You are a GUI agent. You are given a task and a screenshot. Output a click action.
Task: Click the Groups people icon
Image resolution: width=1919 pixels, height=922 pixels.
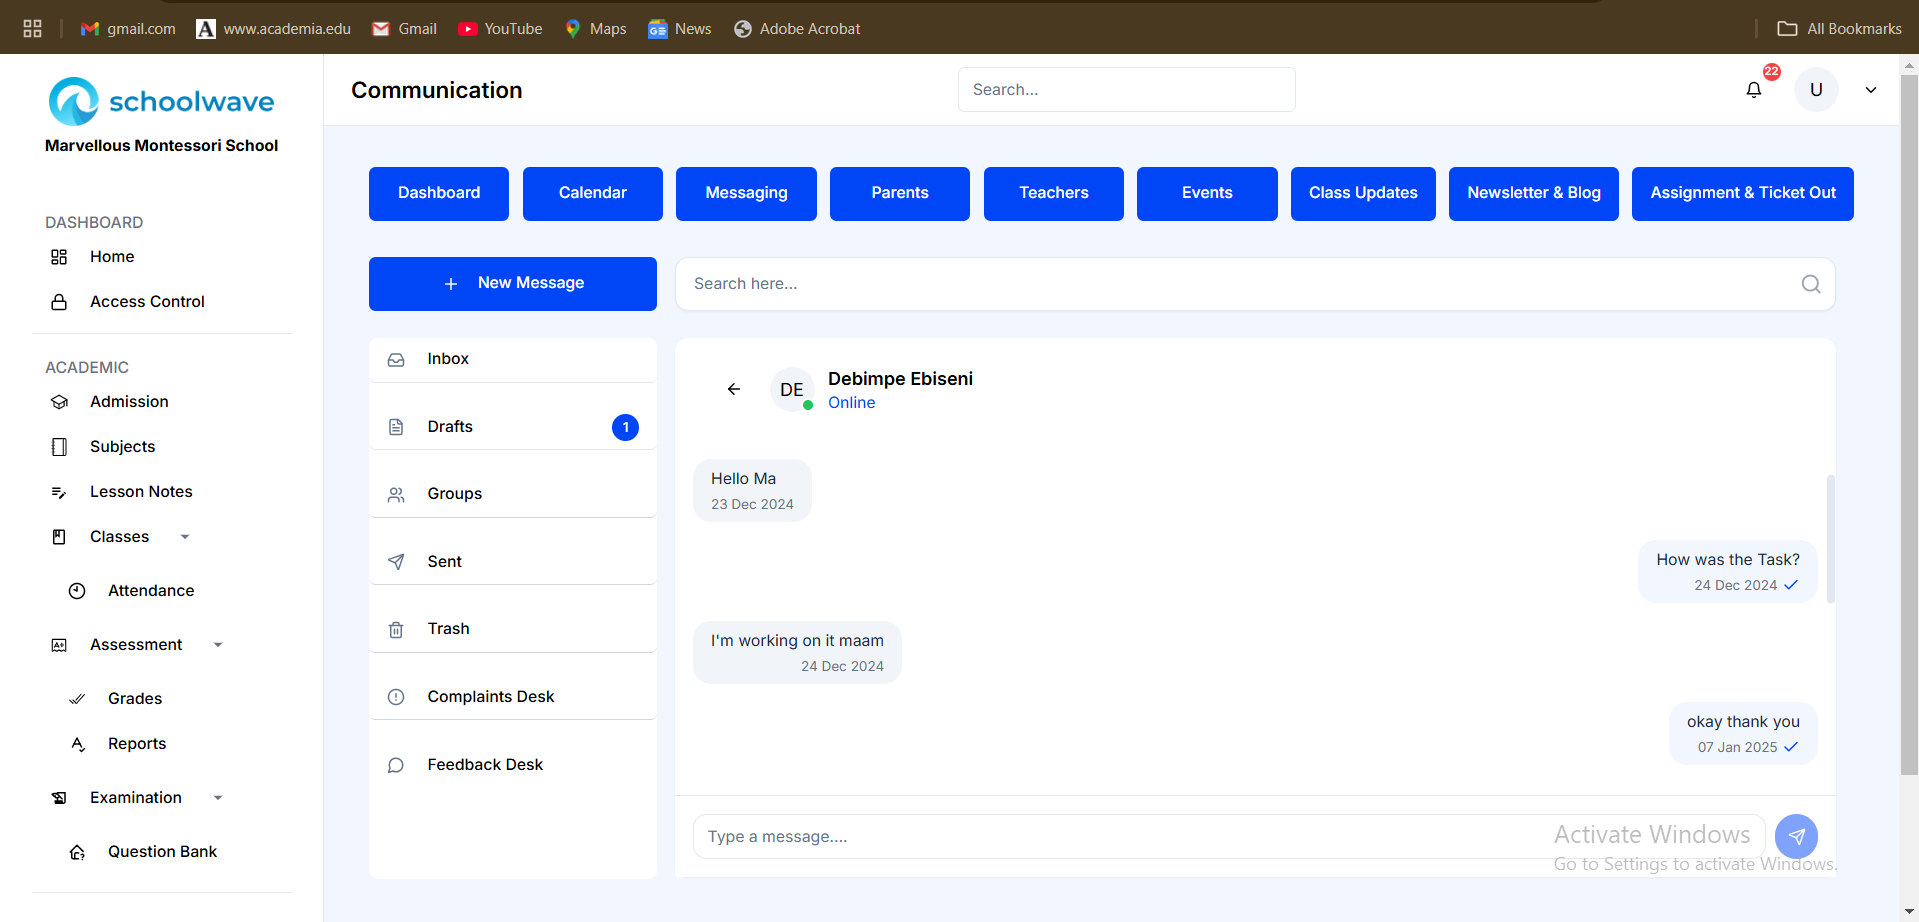(396, 494)
